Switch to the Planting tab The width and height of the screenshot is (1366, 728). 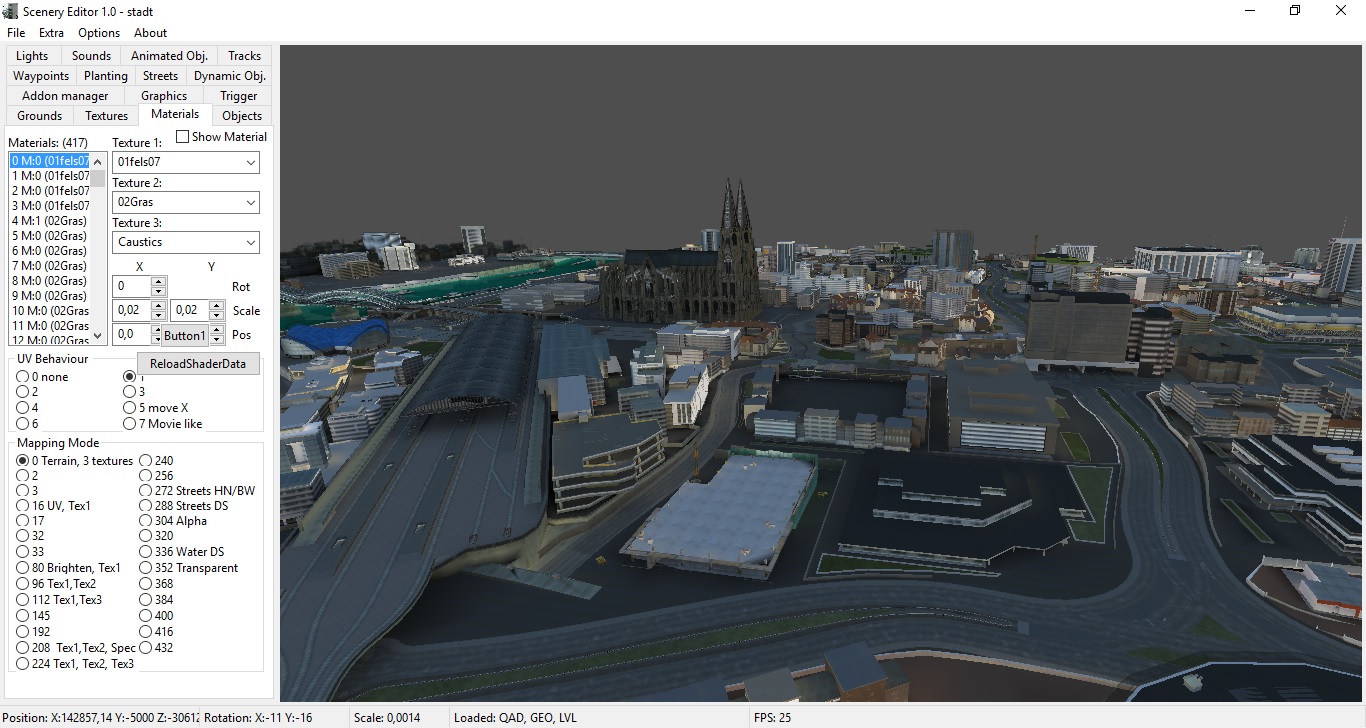click(x=106, y=76)
